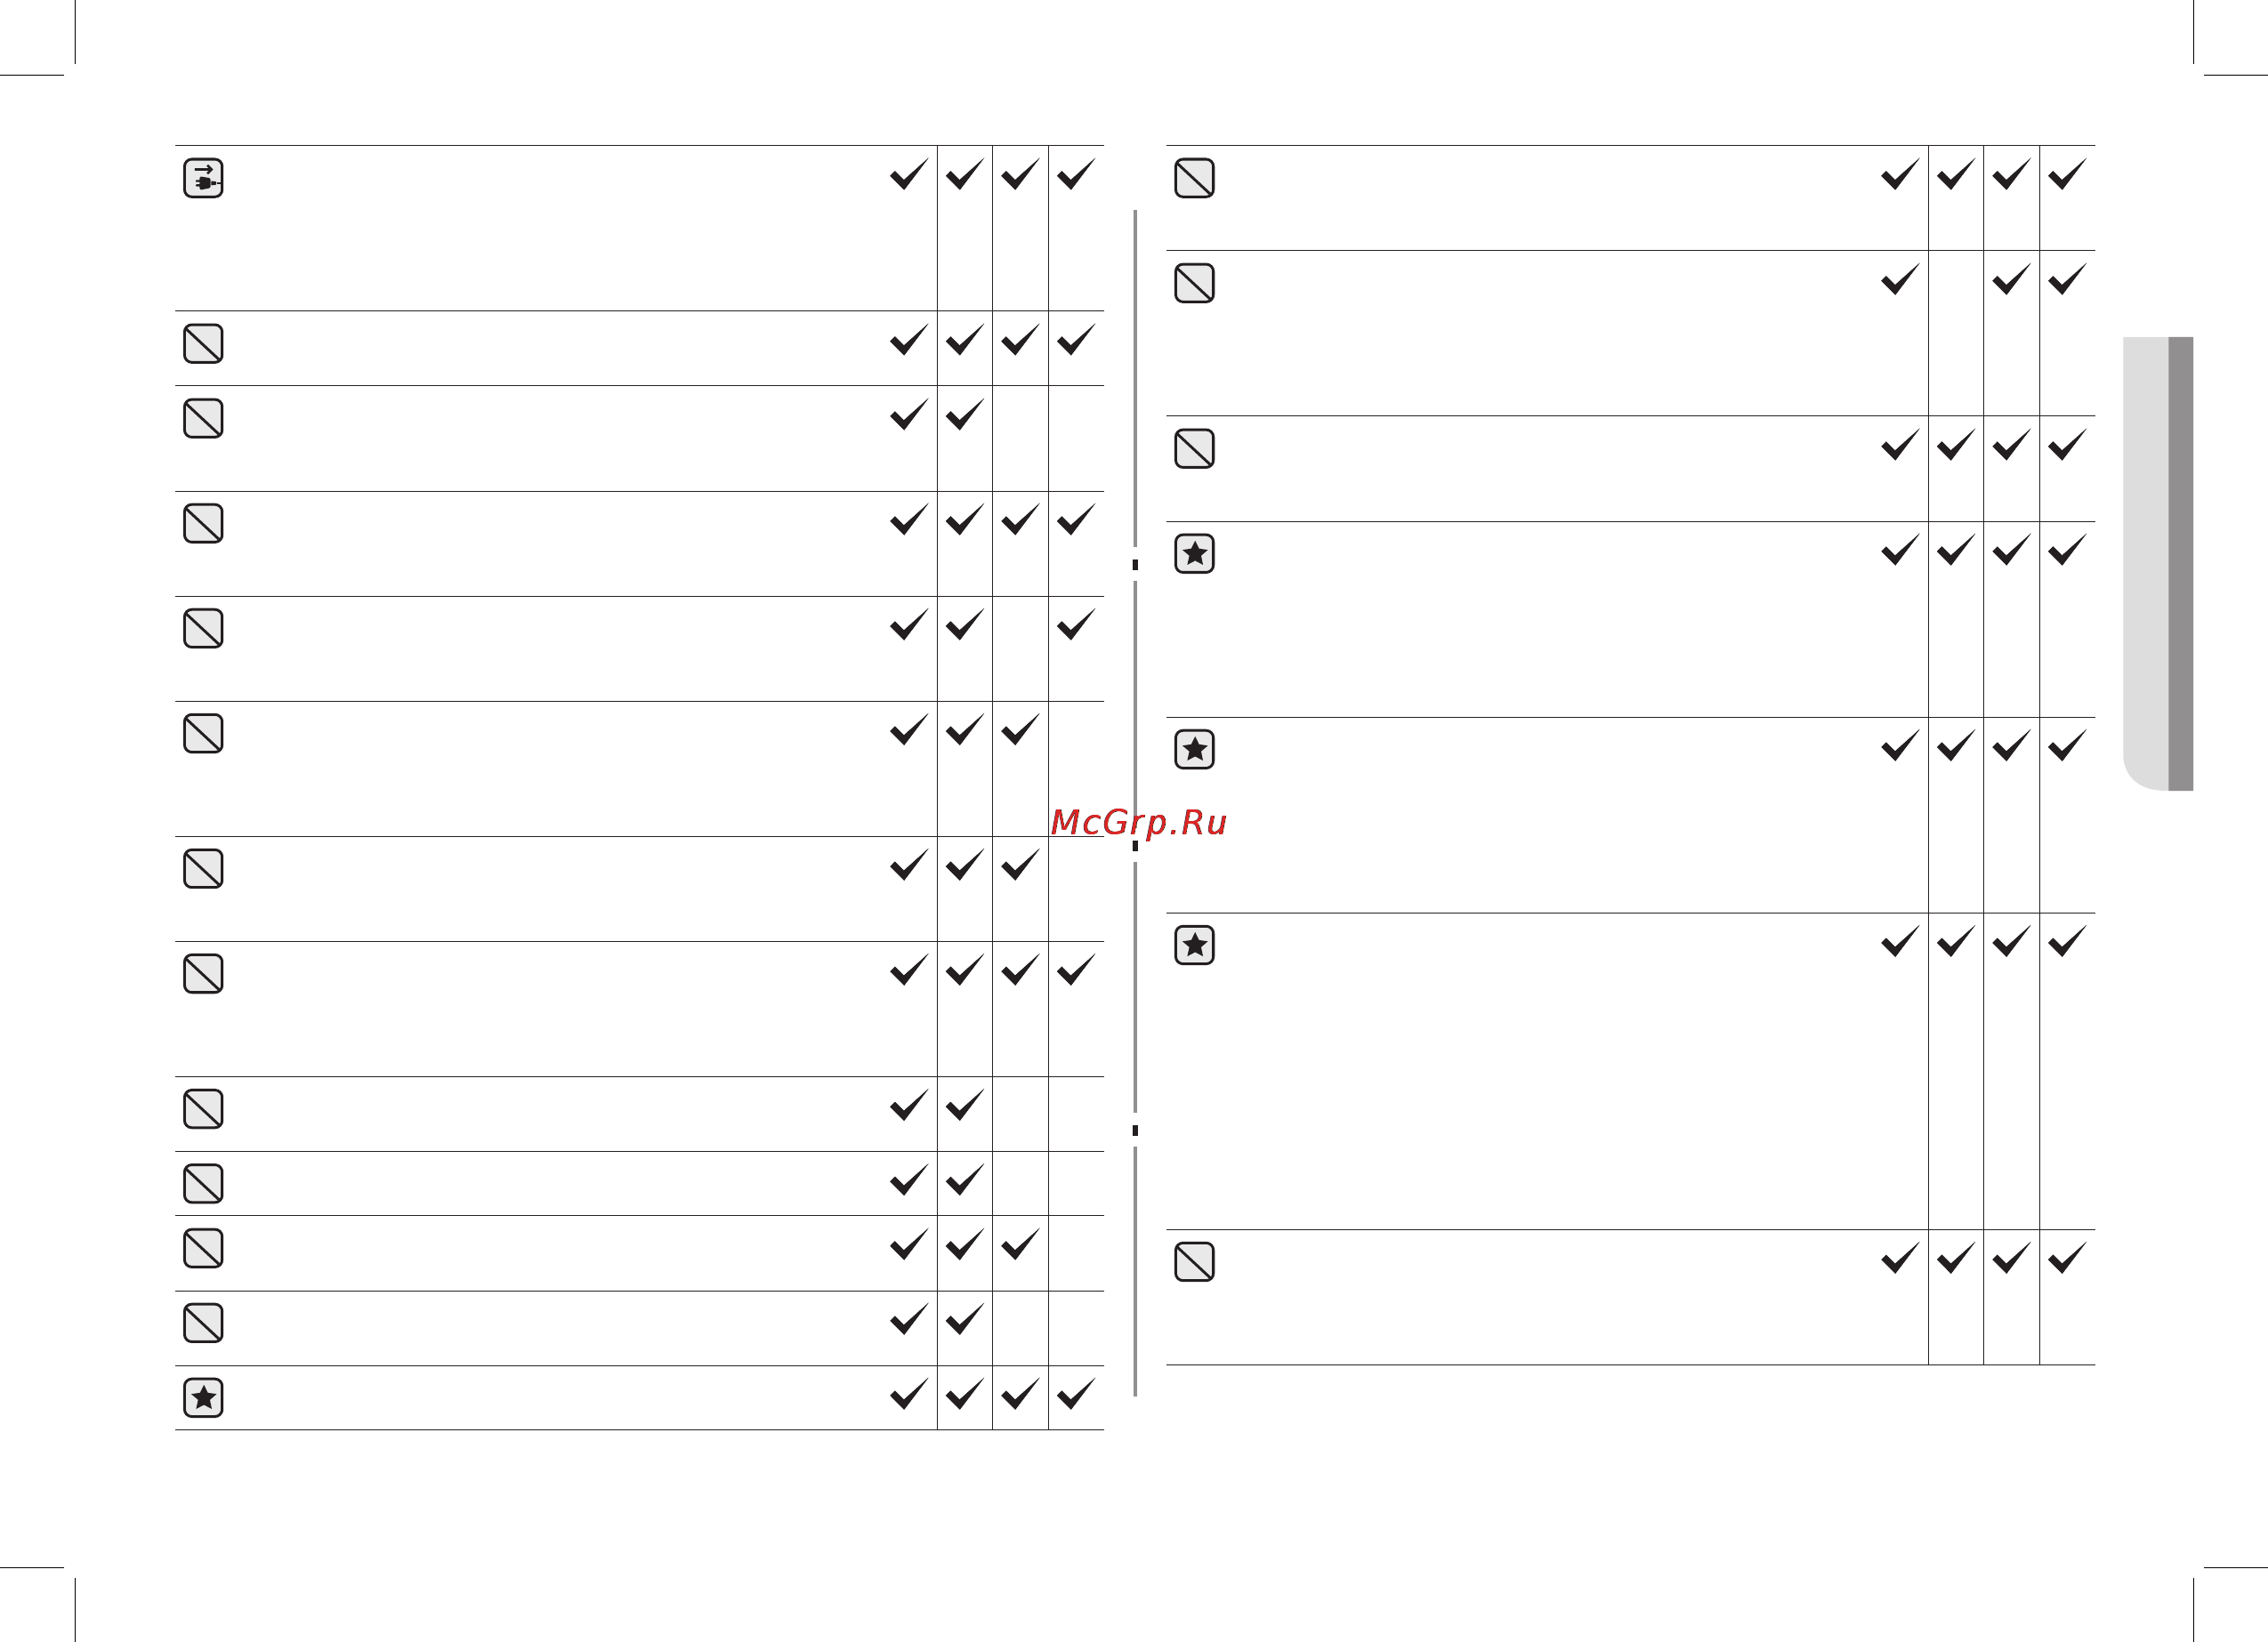Screen dimensions: 2268x1642
Task: Click the topmost star icon in the right table
Action: point(1194,554)
